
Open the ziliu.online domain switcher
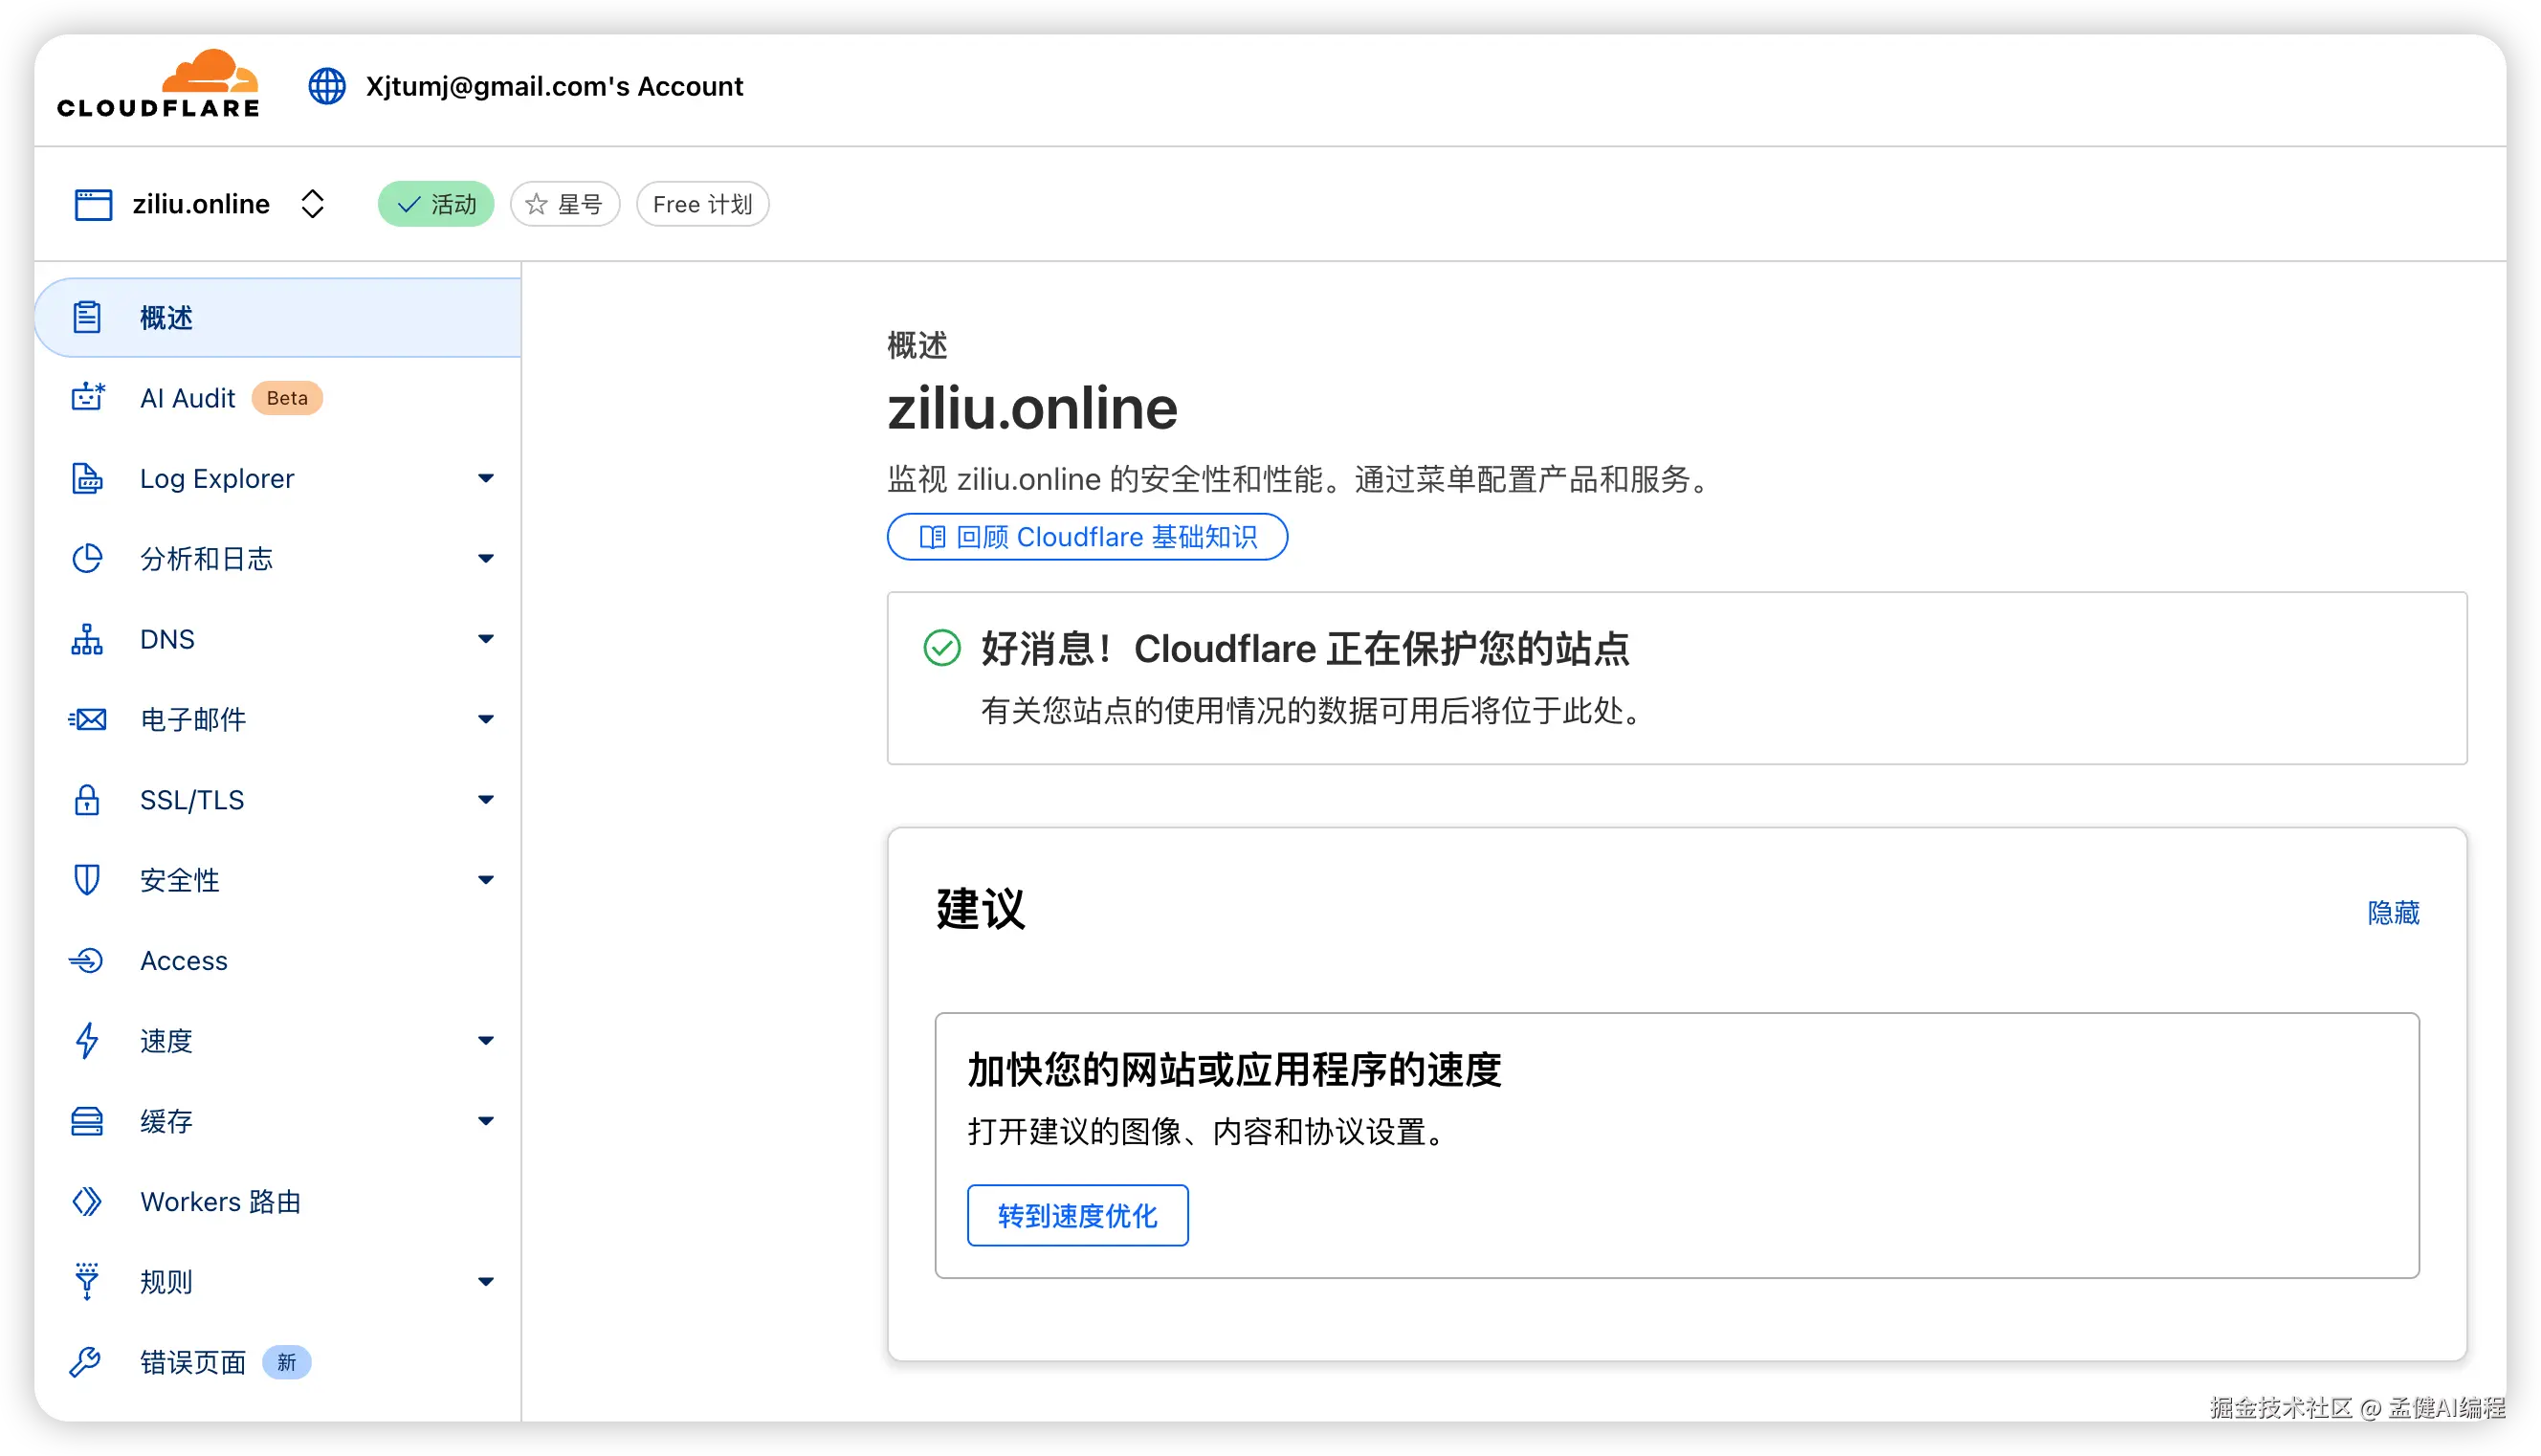pos(312,204)
